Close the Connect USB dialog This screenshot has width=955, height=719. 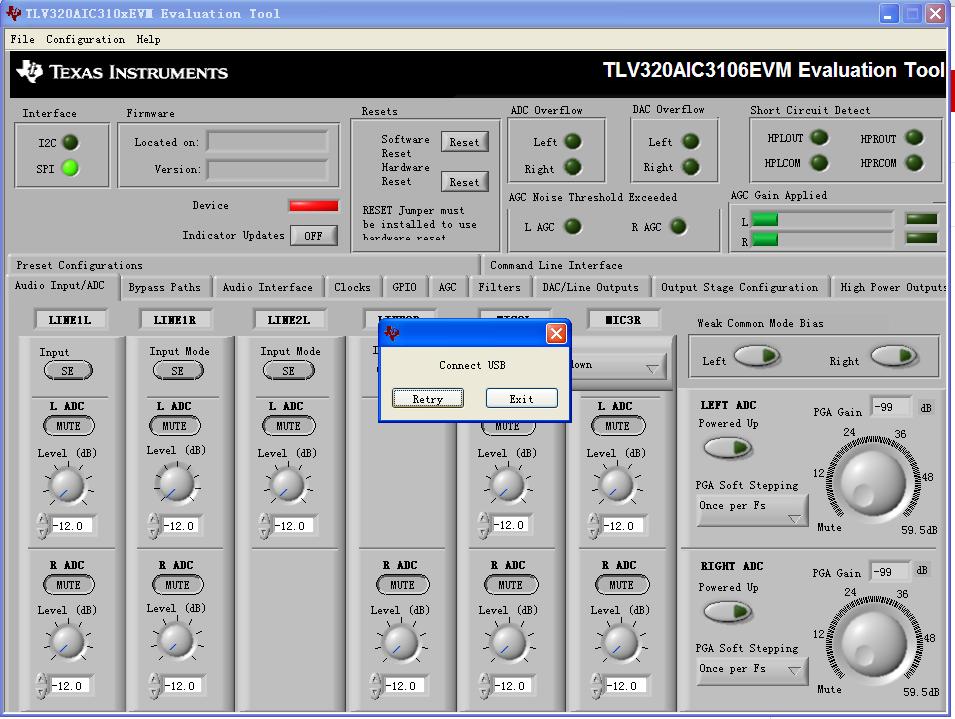click(x=556, y=333)
